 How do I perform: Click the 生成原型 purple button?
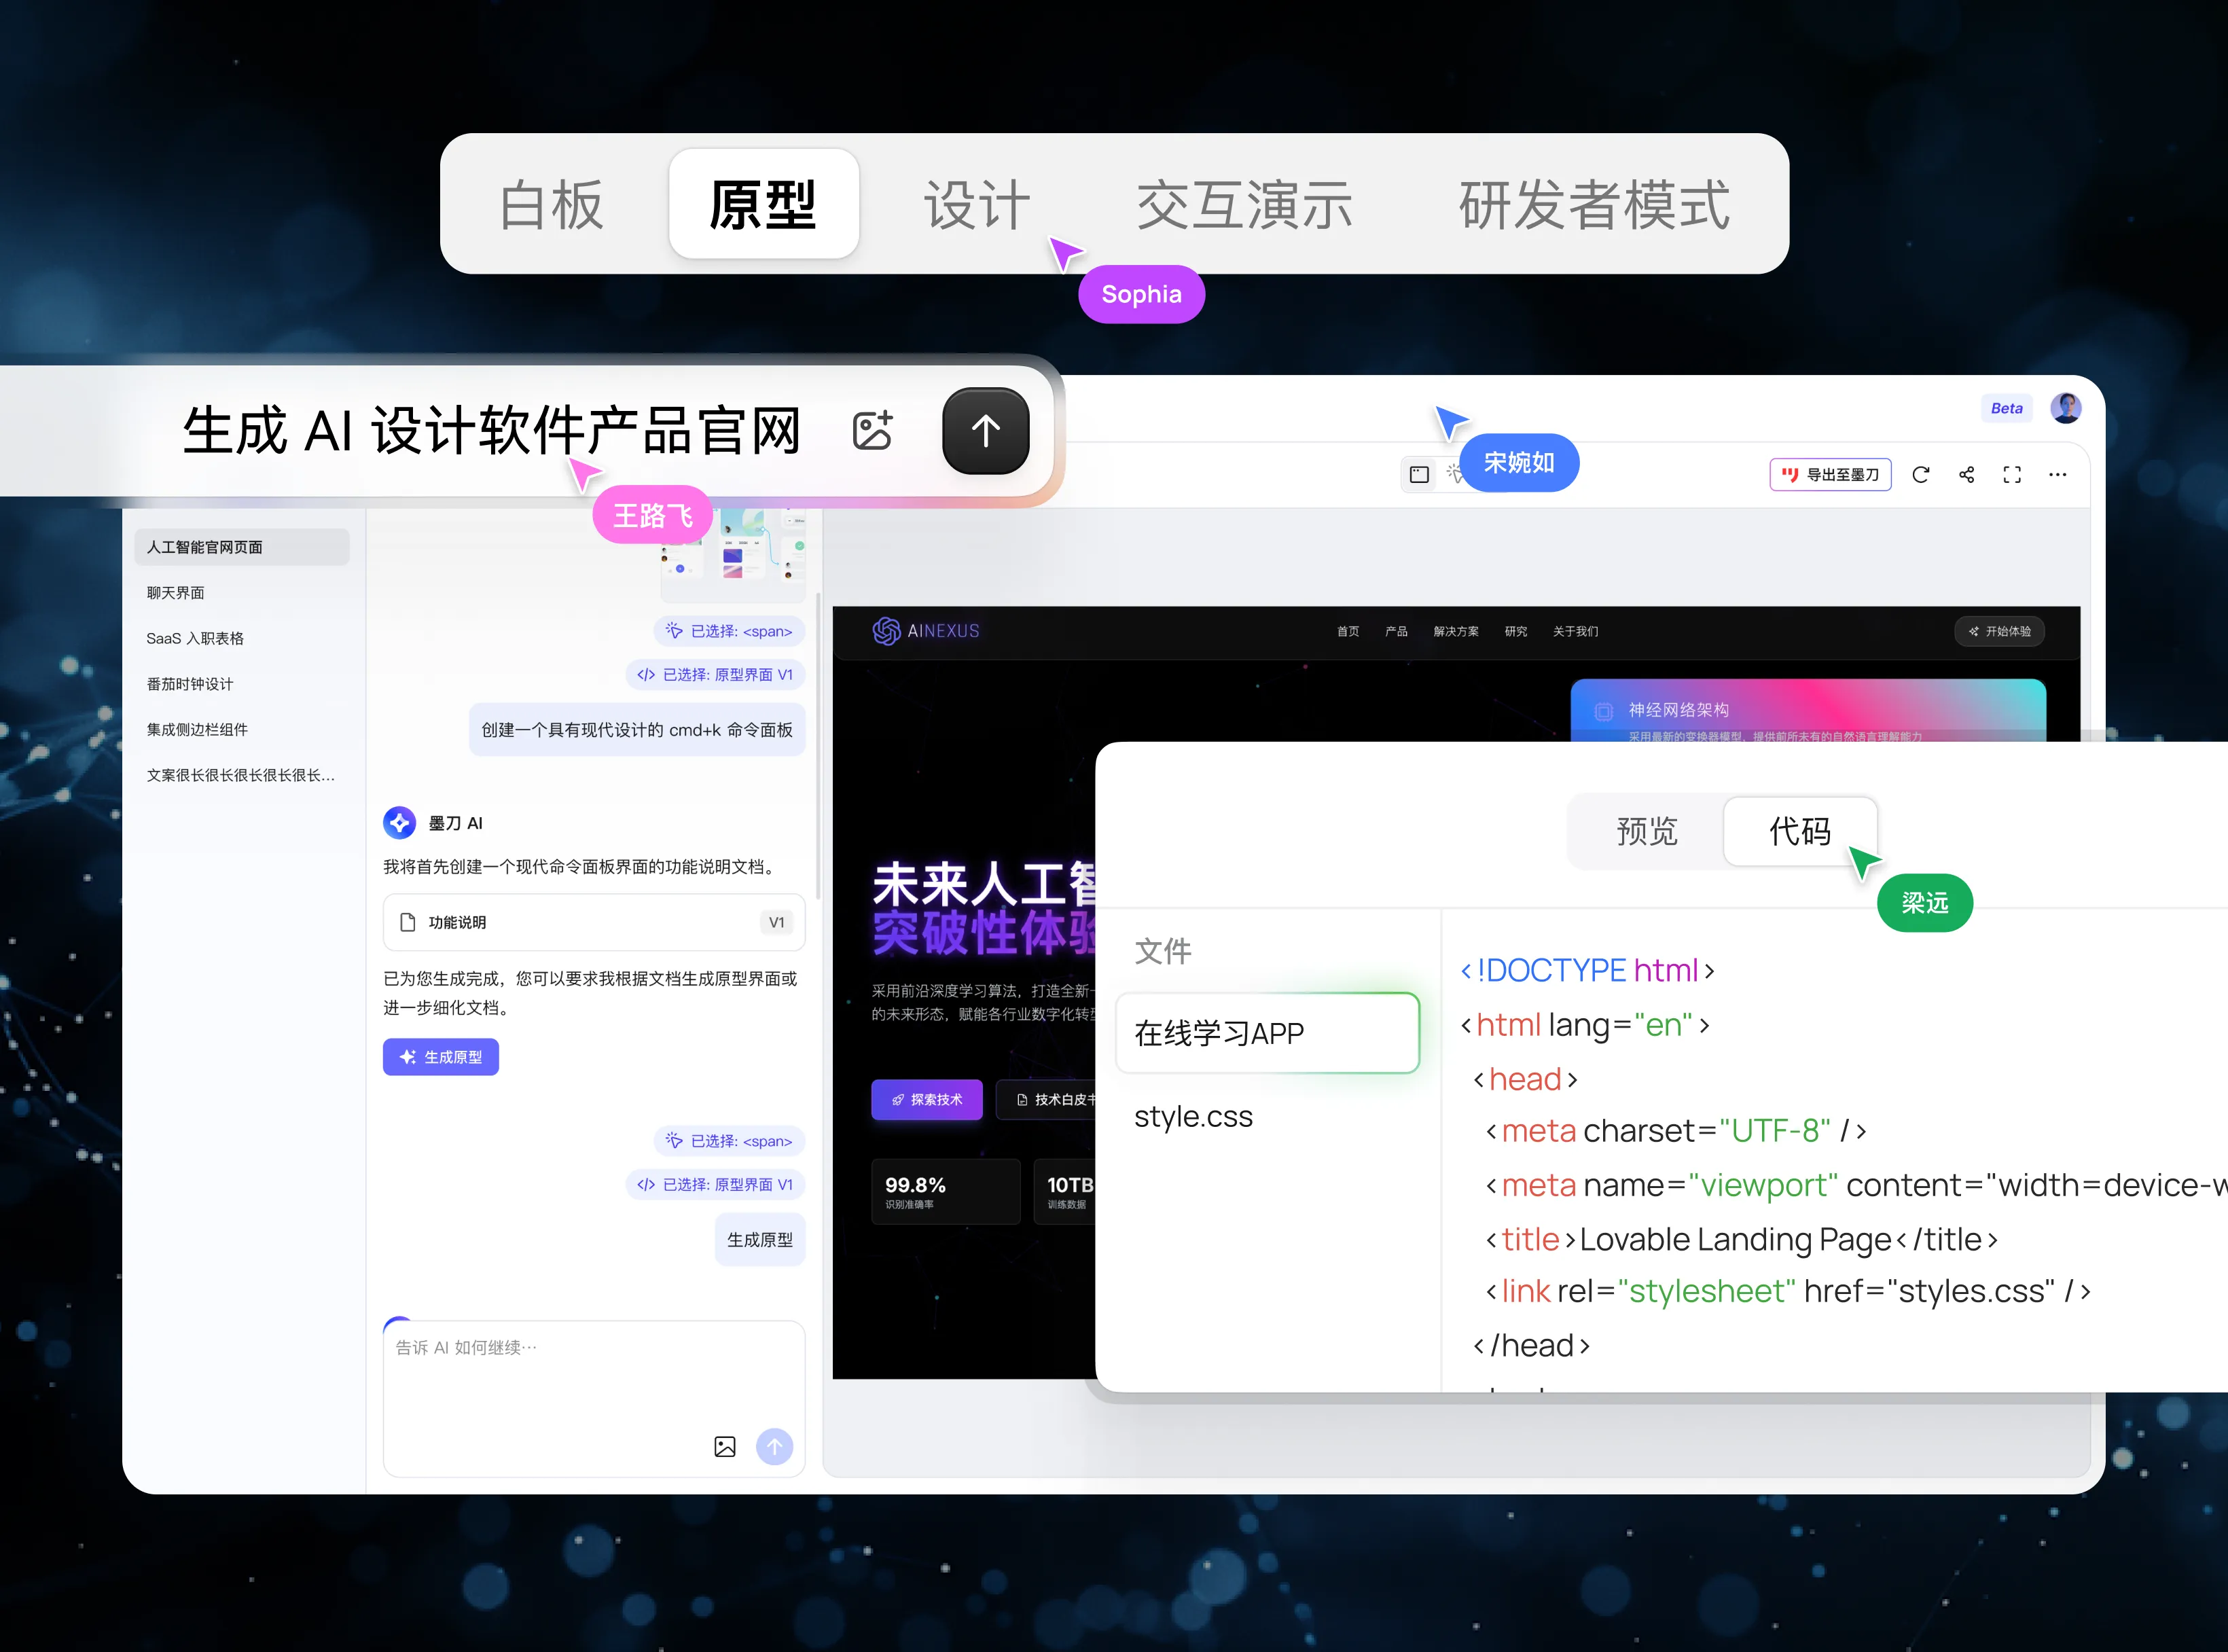point(441,1057)
